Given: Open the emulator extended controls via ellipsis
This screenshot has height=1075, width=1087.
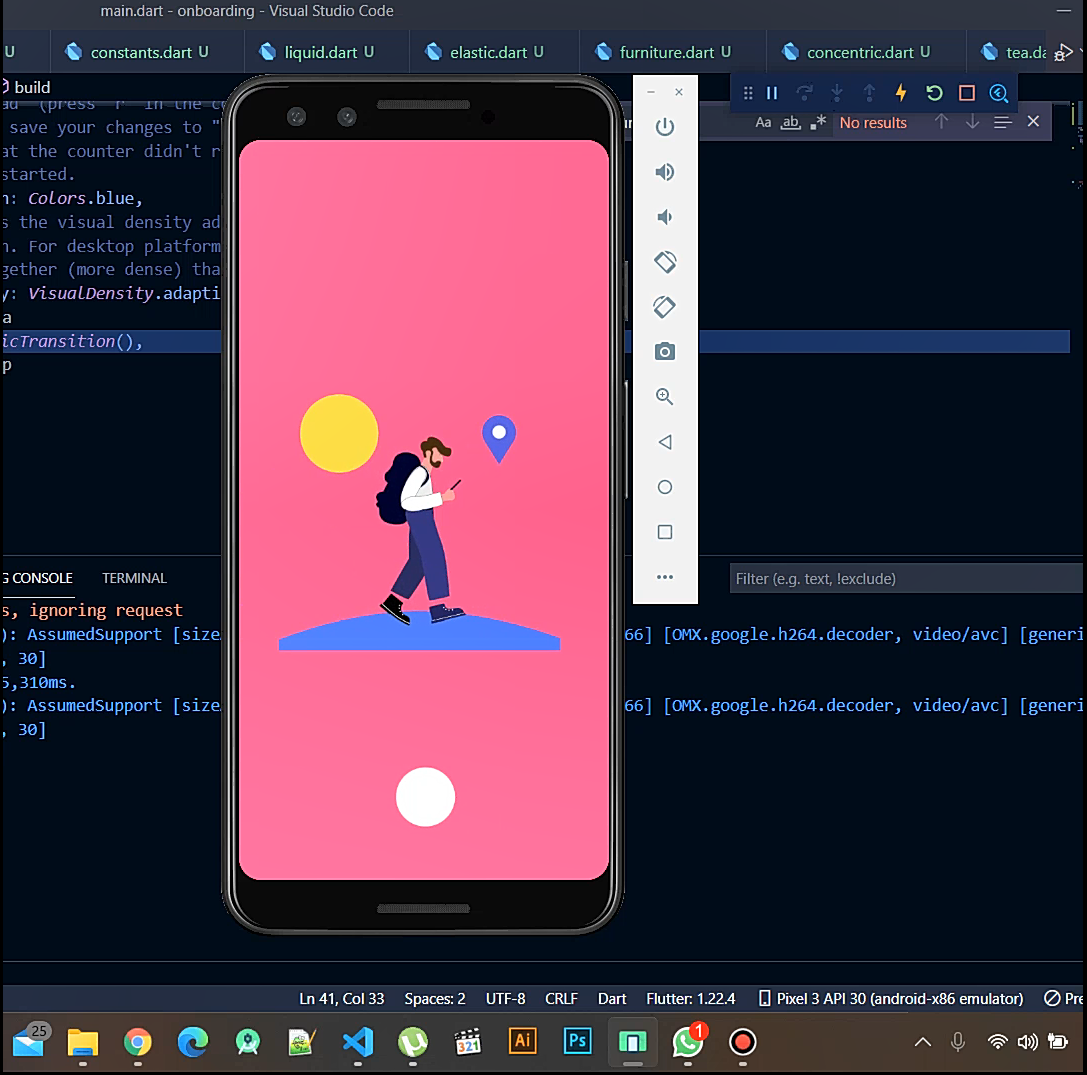Looking at the screenshot, I should coord(665,577).
